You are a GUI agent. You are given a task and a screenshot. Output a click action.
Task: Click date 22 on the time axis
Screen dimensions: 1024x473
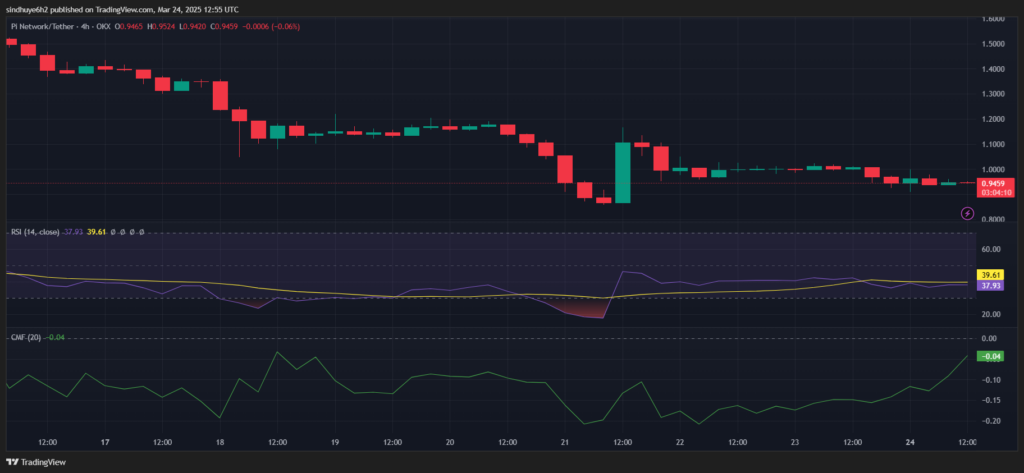coord(680,442)
